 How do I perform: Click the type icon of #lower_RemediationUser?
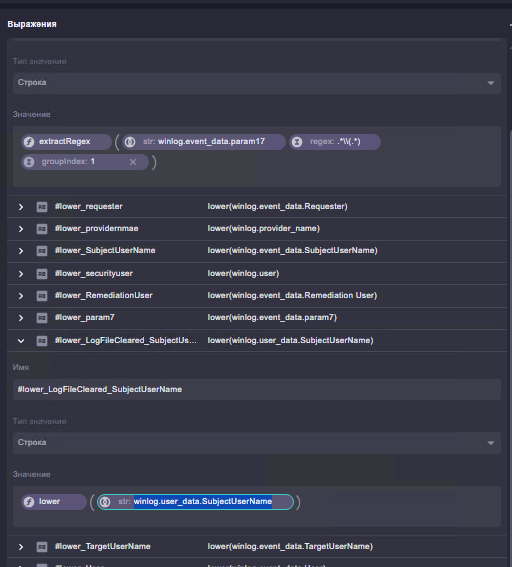(x=42, y=296)
